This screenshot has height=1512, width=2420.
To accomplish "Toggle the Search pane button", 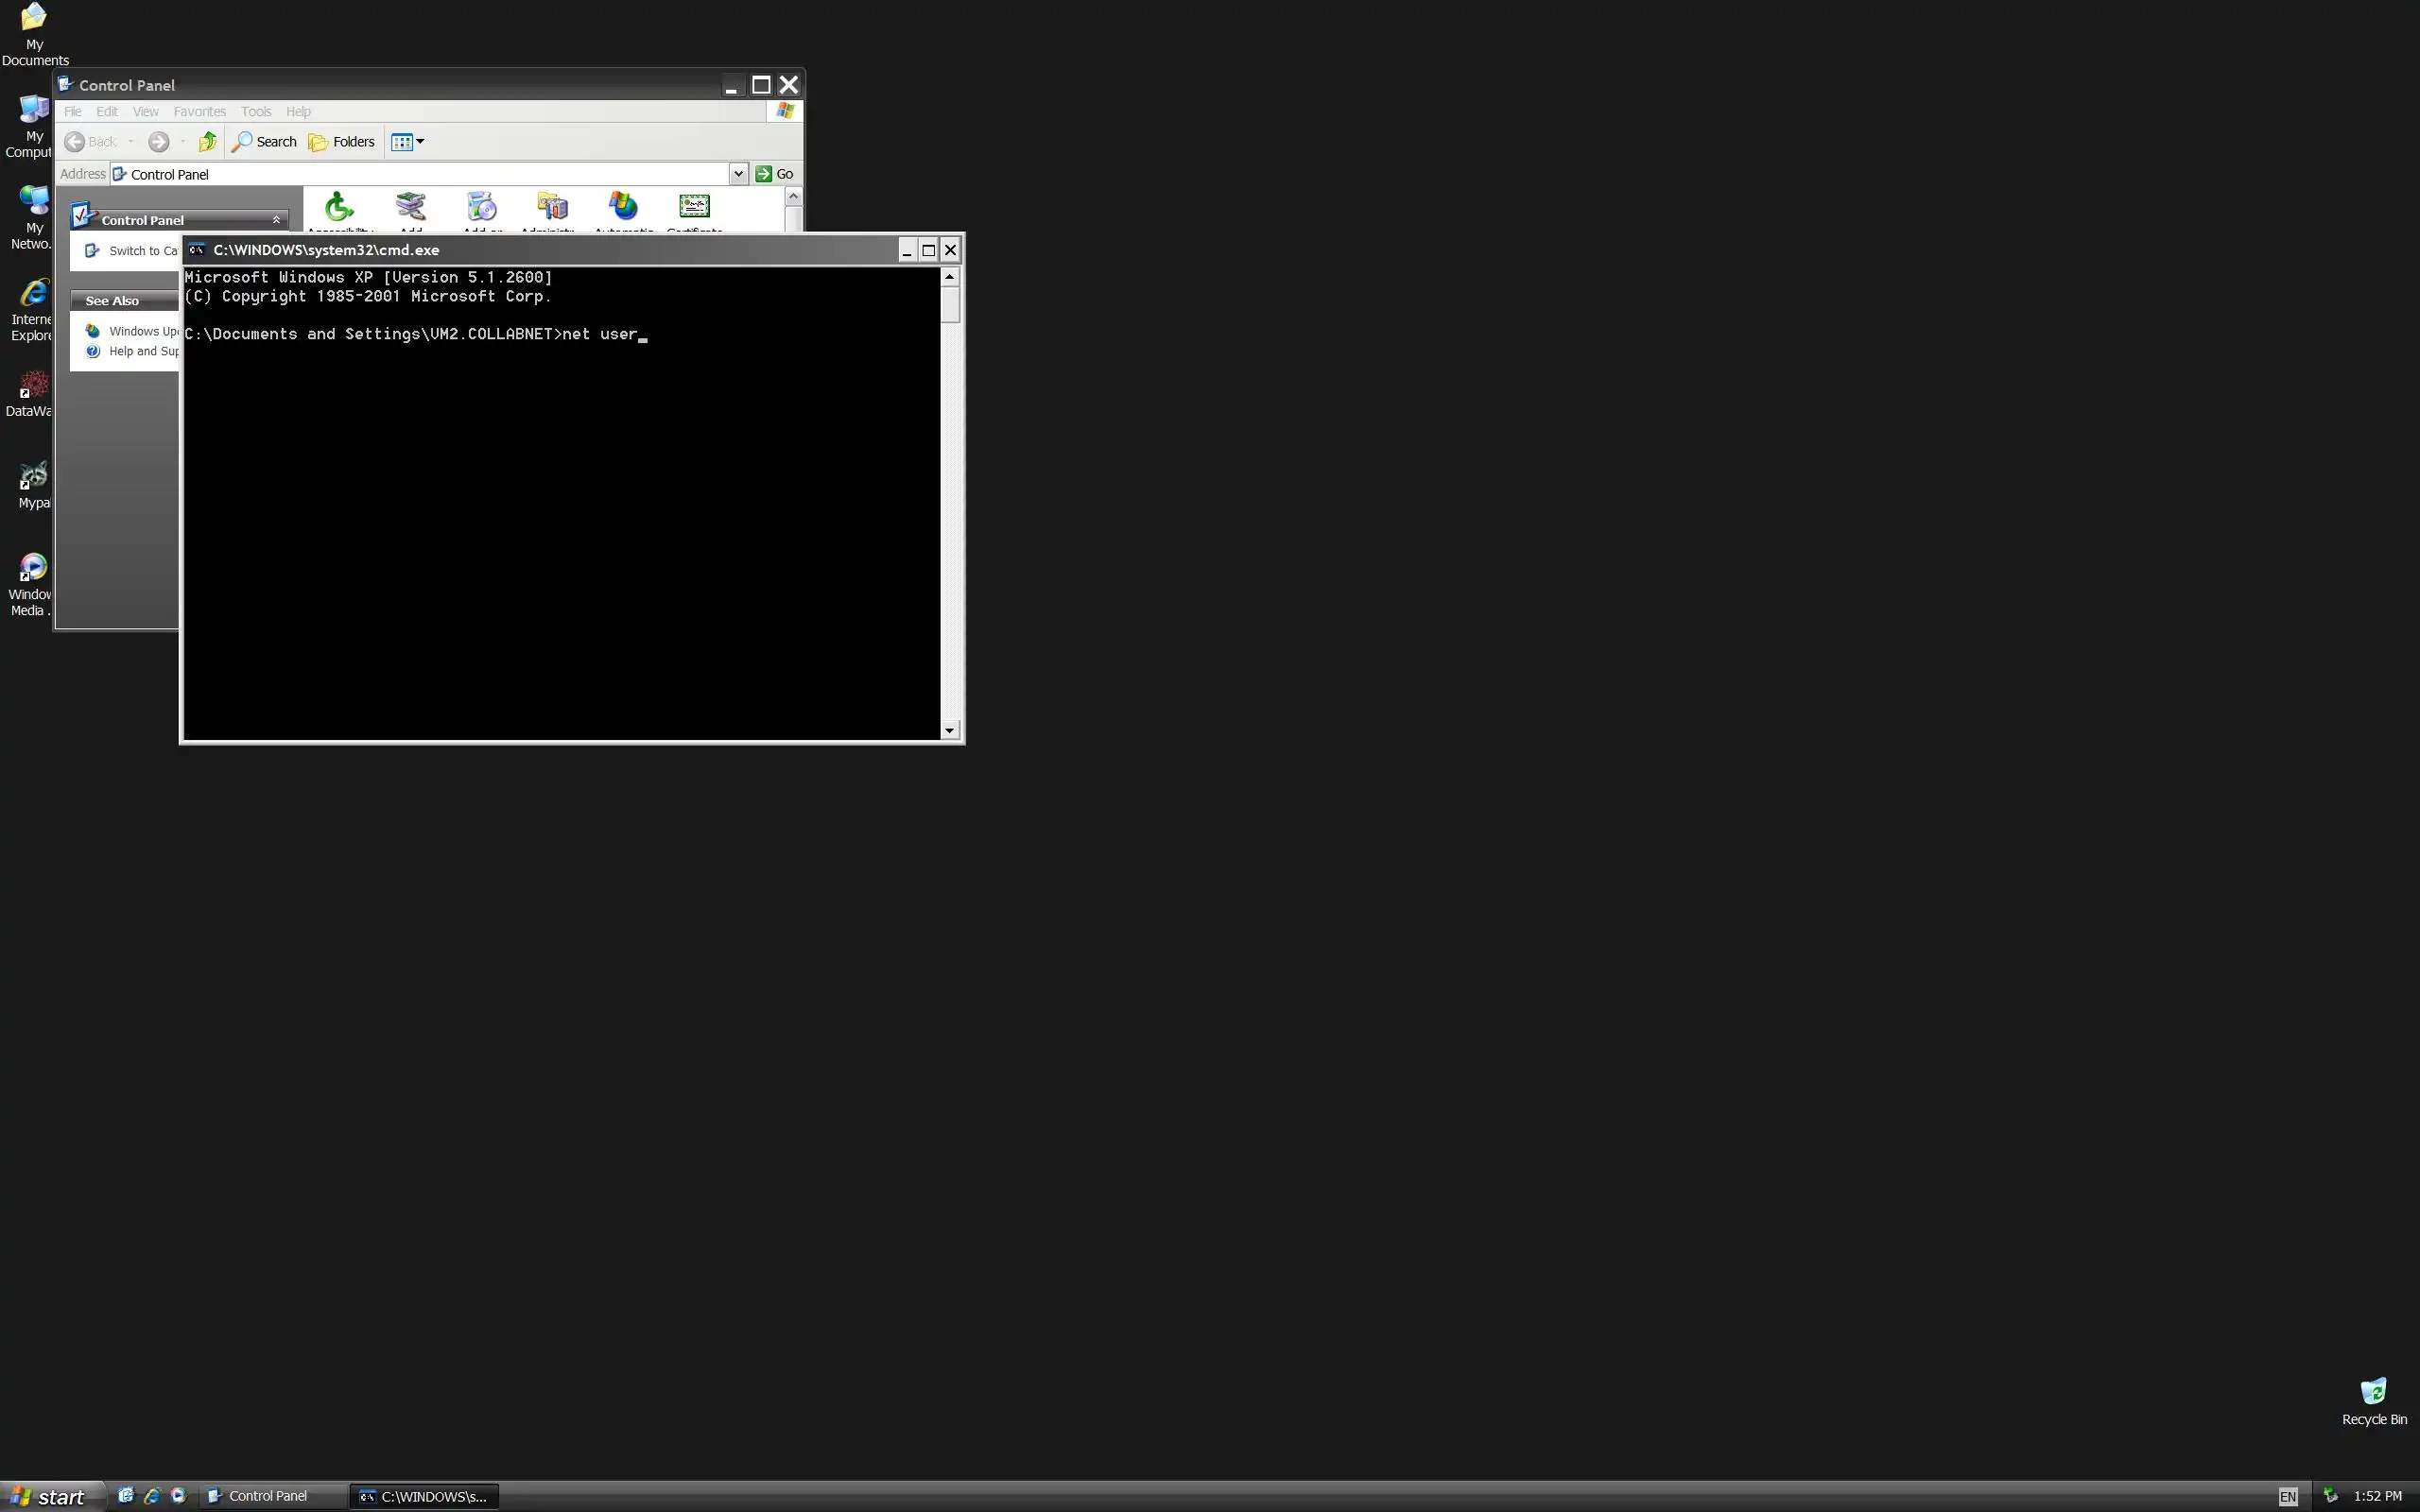I will pos(265,142).
